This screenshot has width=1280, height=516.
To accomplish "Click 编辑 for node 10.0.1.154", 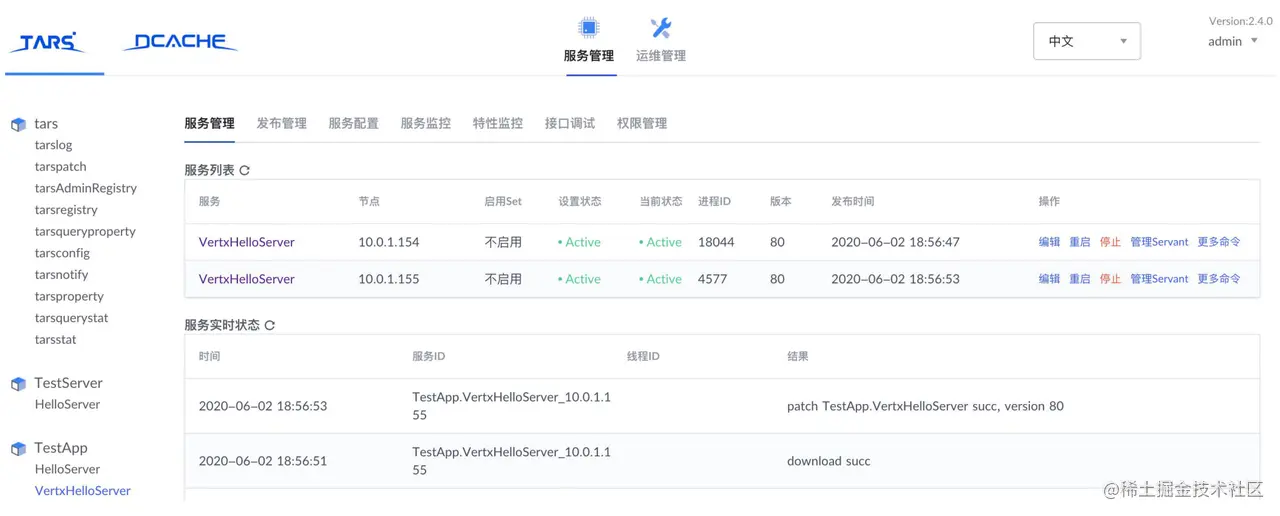I will click(1049, 242).
